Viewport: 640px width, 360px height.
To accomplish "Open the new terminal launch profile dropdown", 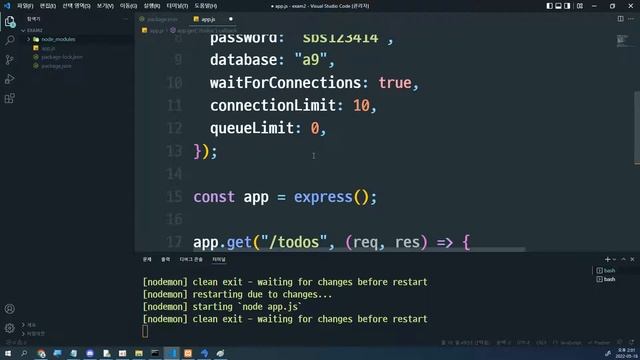I will pos(614,259).
